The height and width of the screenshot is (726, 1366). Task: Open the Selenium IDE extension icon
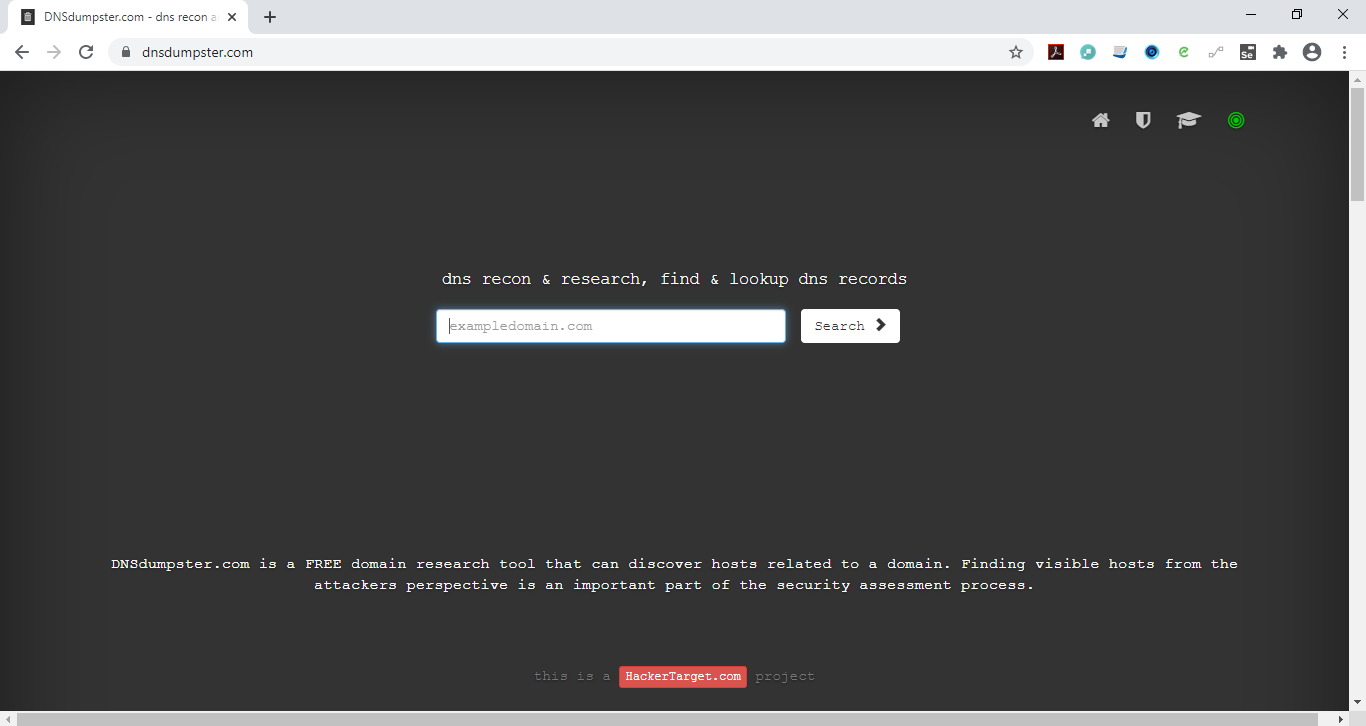coord(1248,52)
